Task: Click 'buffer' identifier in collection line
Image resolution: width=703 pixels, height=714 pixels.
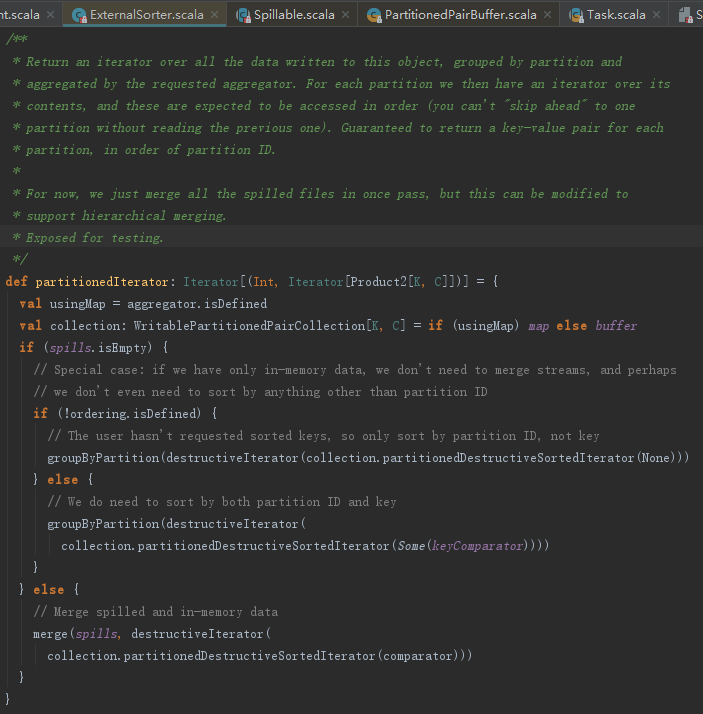Action: click(616, 326)
